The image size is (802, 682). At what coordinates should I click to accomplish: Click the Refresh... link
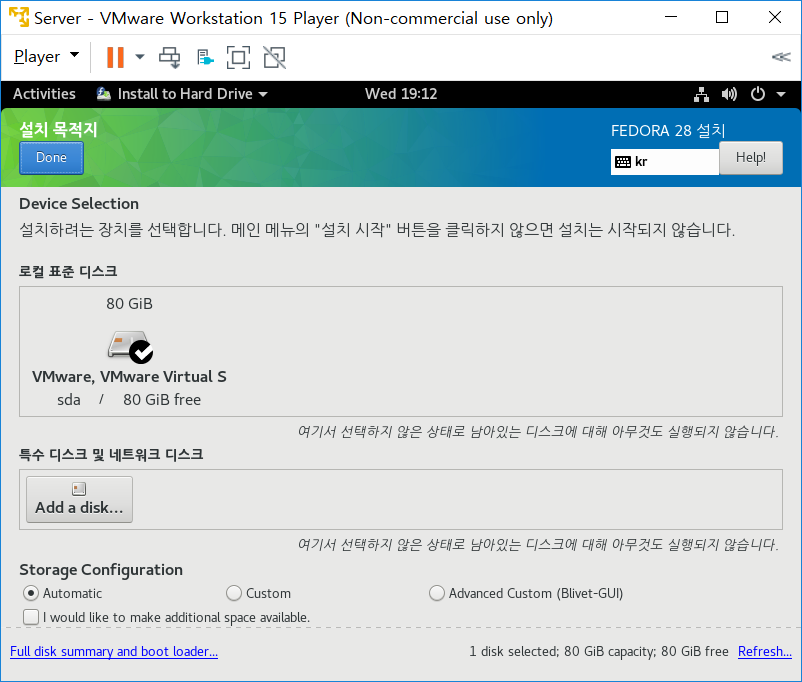pos(765,651)
